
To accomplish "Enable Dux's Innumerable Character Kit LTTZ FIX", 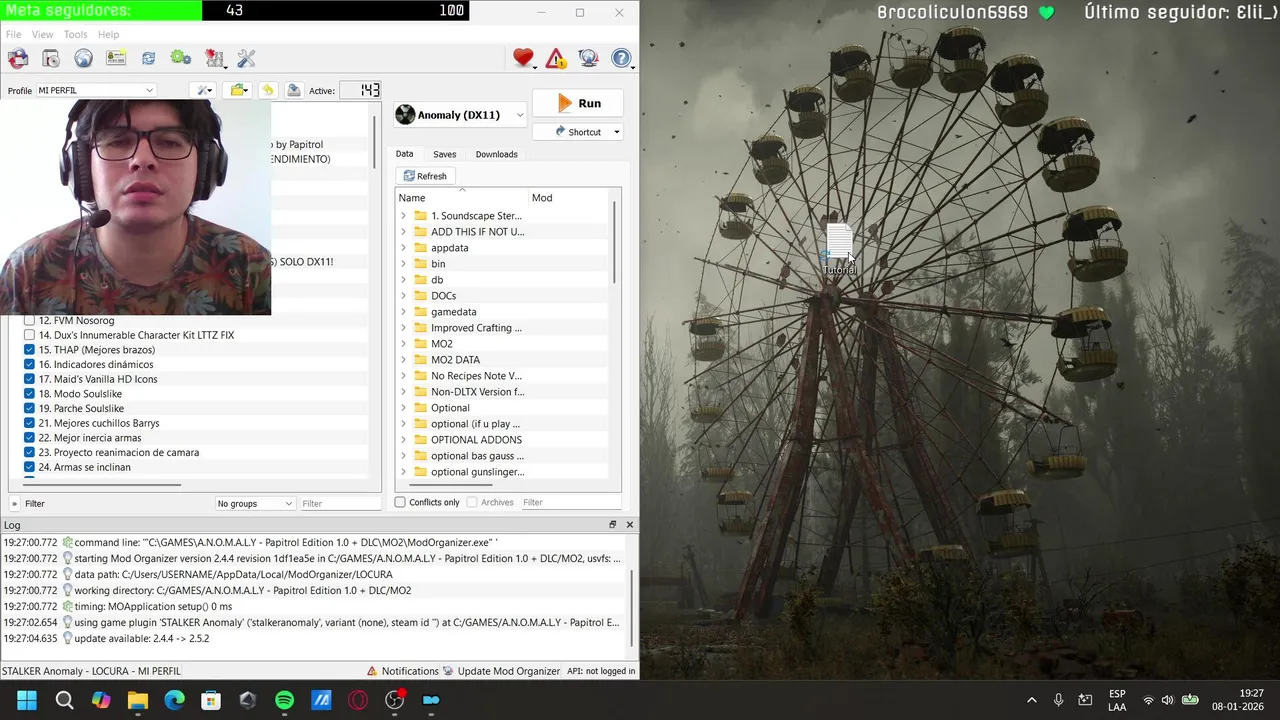I will click(x=29, y=335).
